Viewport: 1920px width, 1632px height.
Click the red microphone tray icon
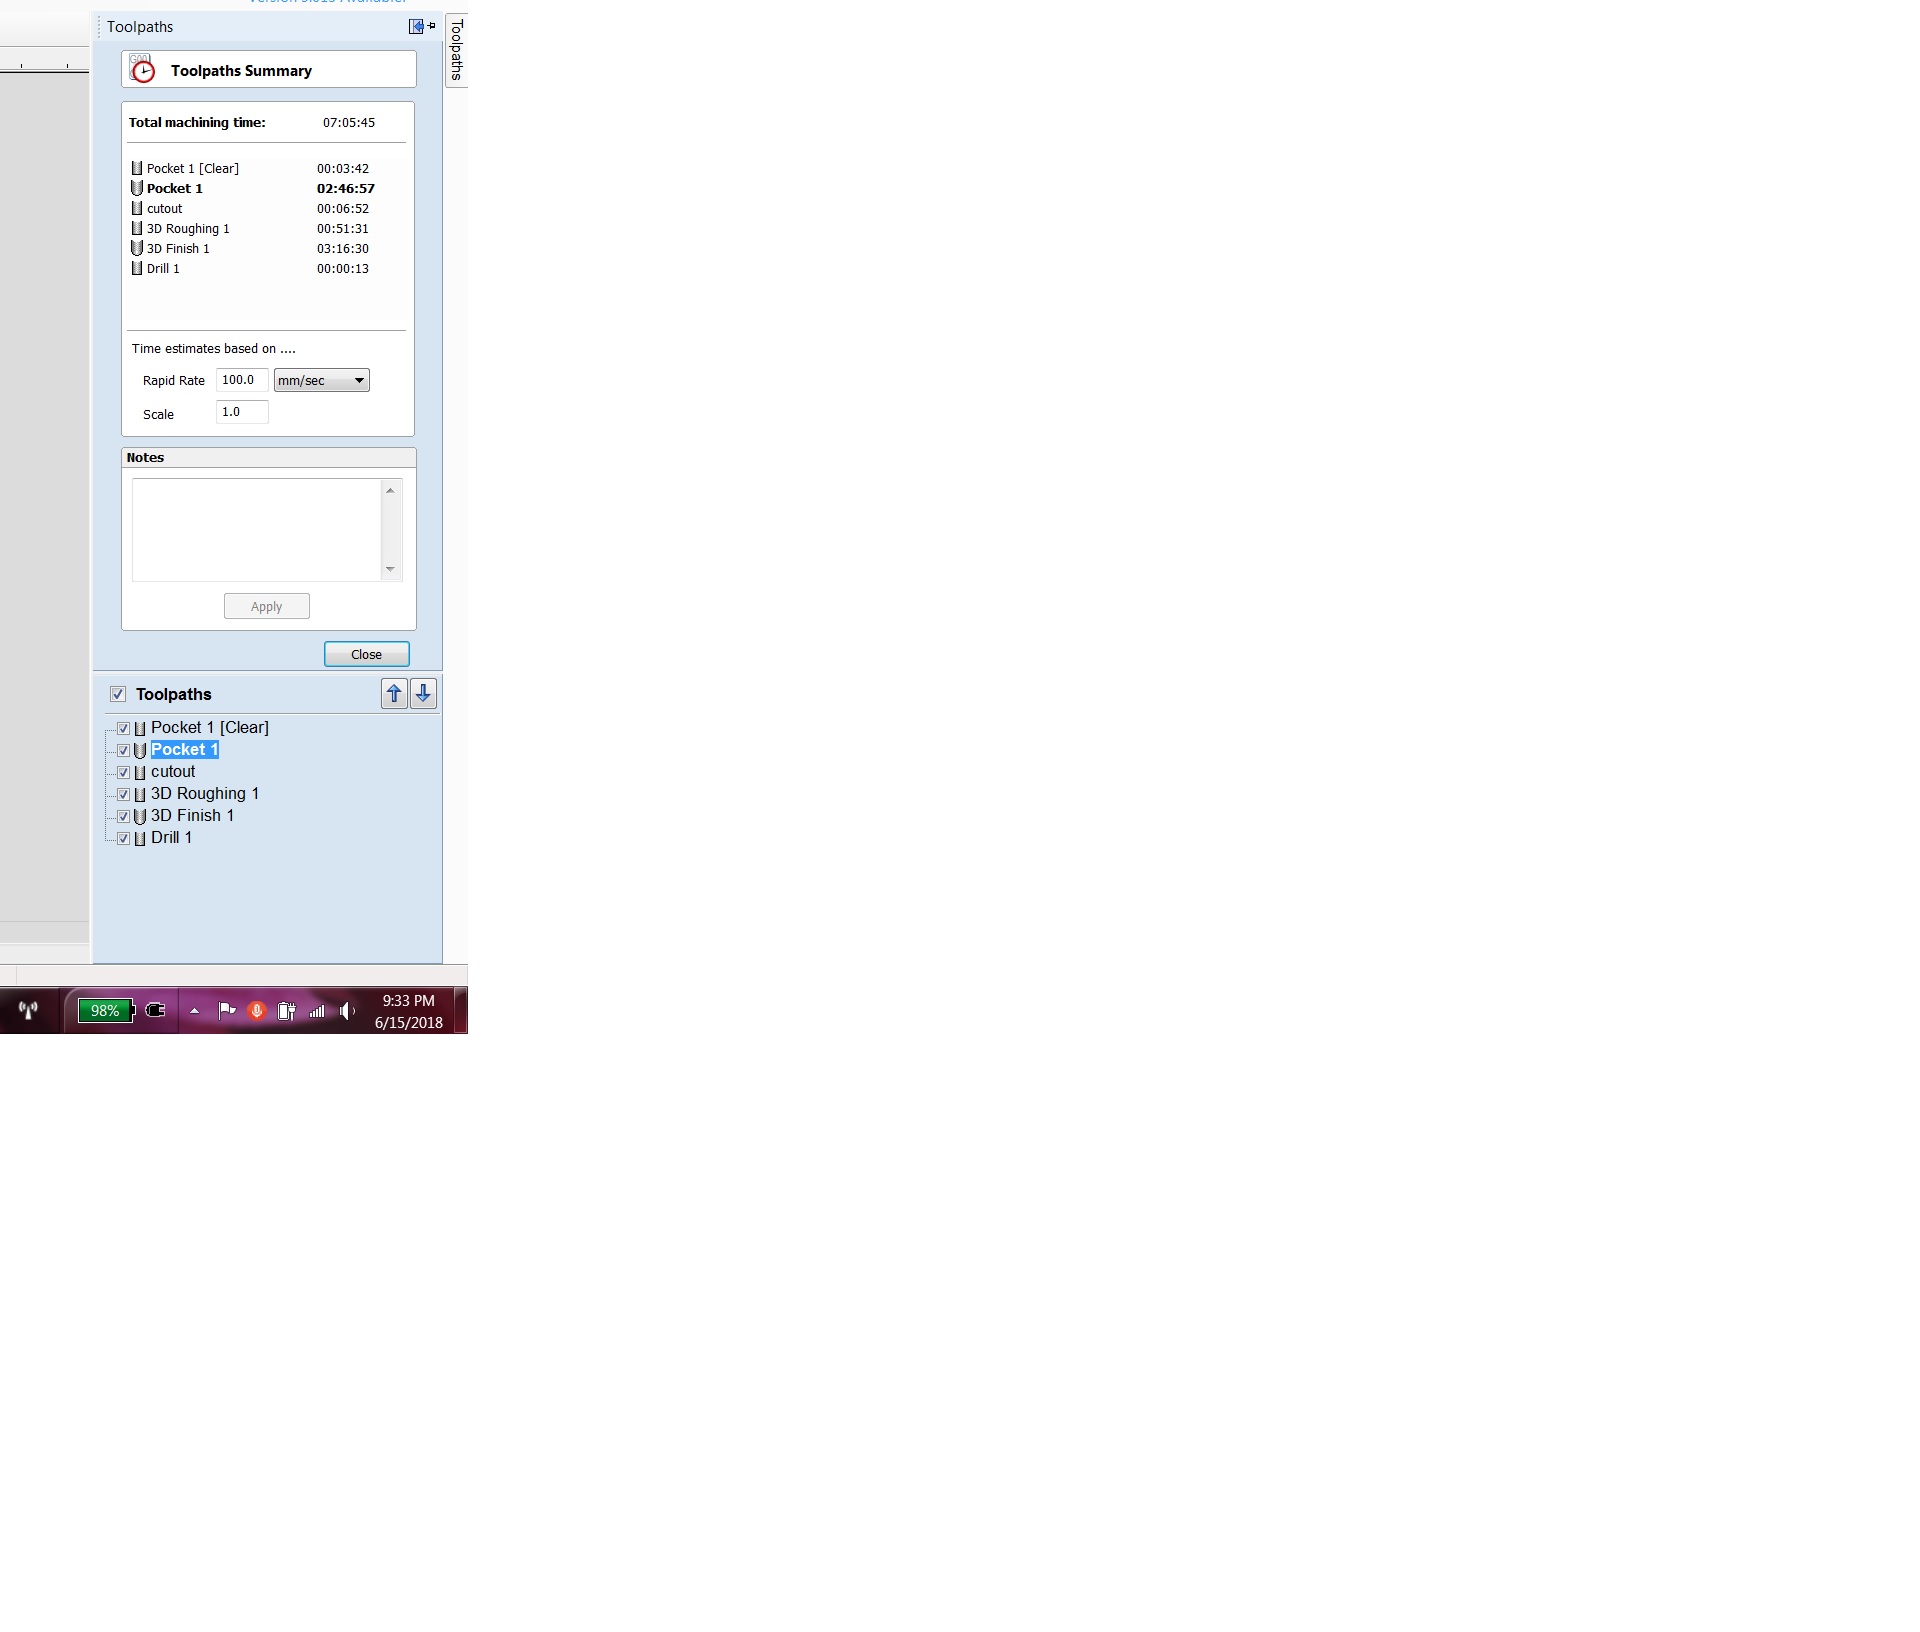(257, 1011)
